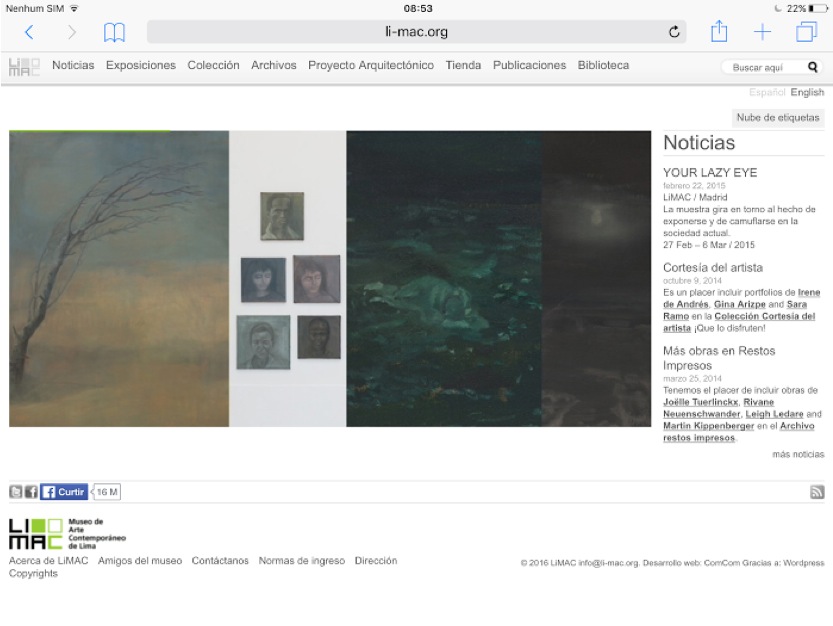
Task: Open Copyrights footer link
Action: pyautogui.click(x=33, y=573)
